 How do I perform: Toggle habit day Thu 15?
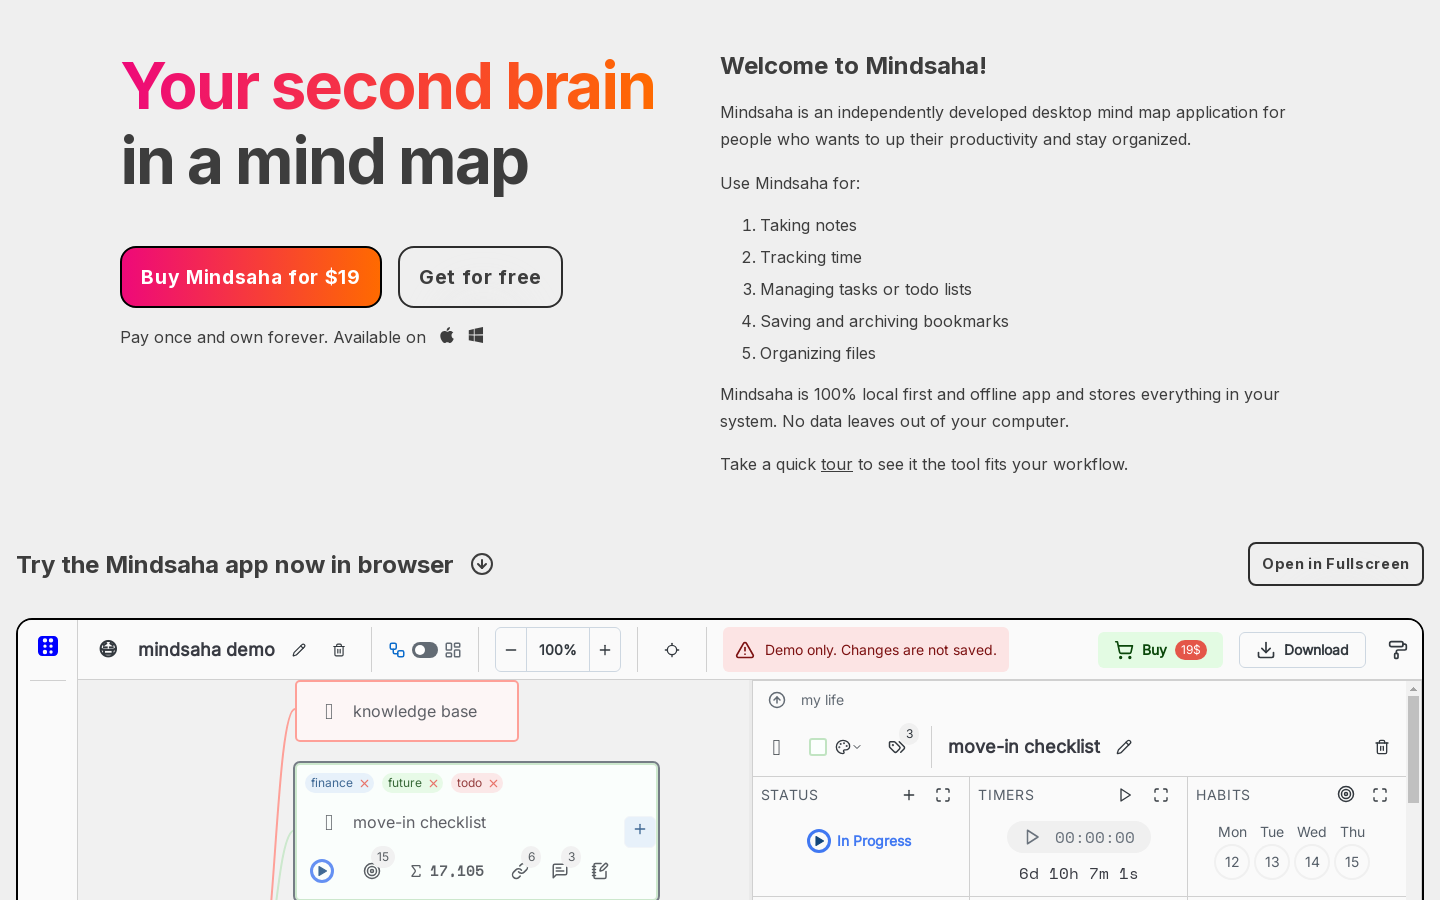(x=1352, y=862)
